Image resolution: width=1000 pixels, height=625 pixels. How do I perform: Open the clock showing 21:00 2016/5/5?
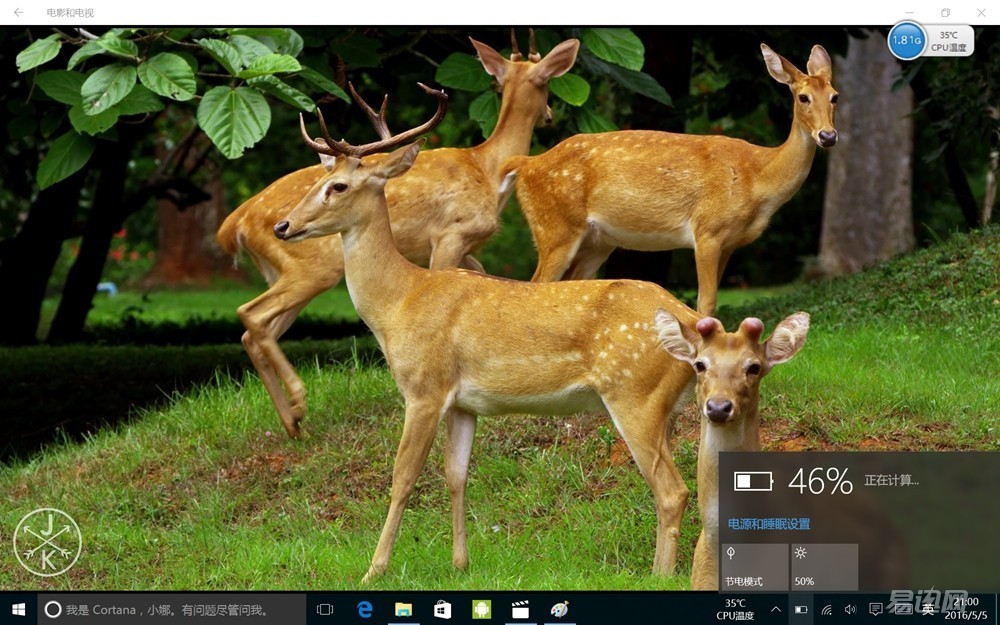[966, 609]
